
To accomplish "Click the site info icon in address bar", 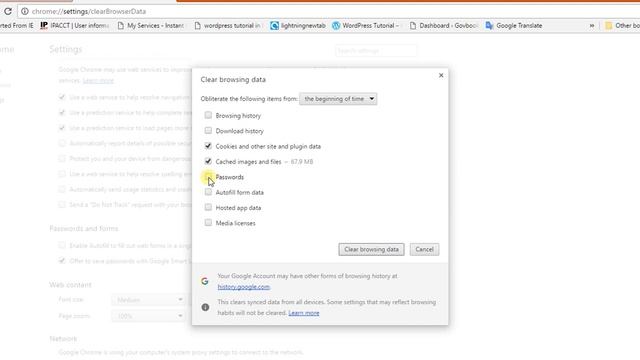I will click(24, 11).
